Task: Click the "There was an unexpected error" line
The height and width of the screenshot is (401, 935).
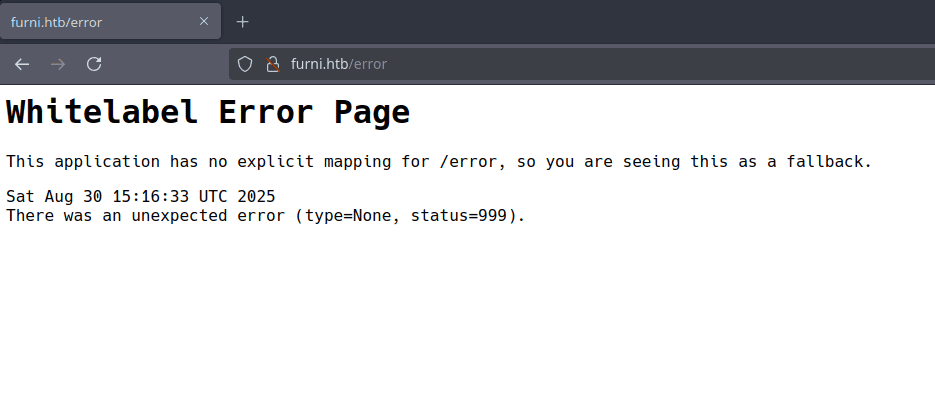Action: 148,215
